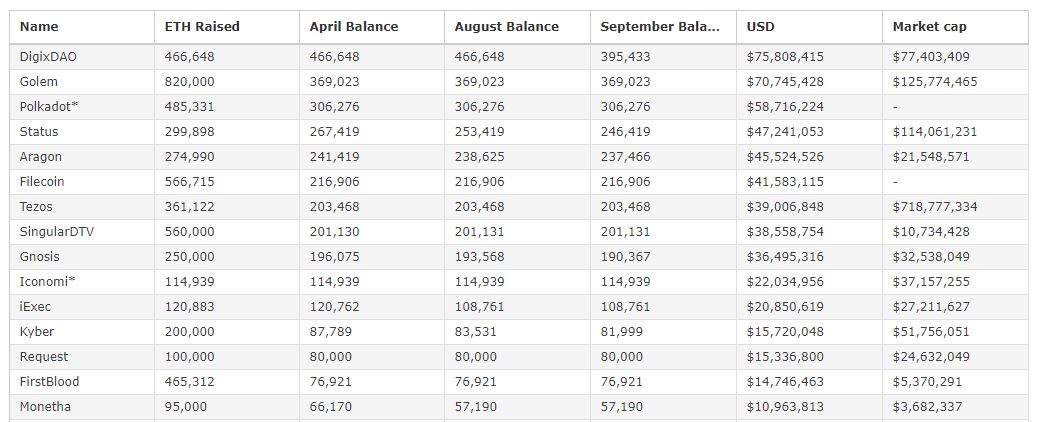Click the Golem row name
The width and height of the screenshot is (1040, 422).
pyautogui.click(x=39, y=82)
